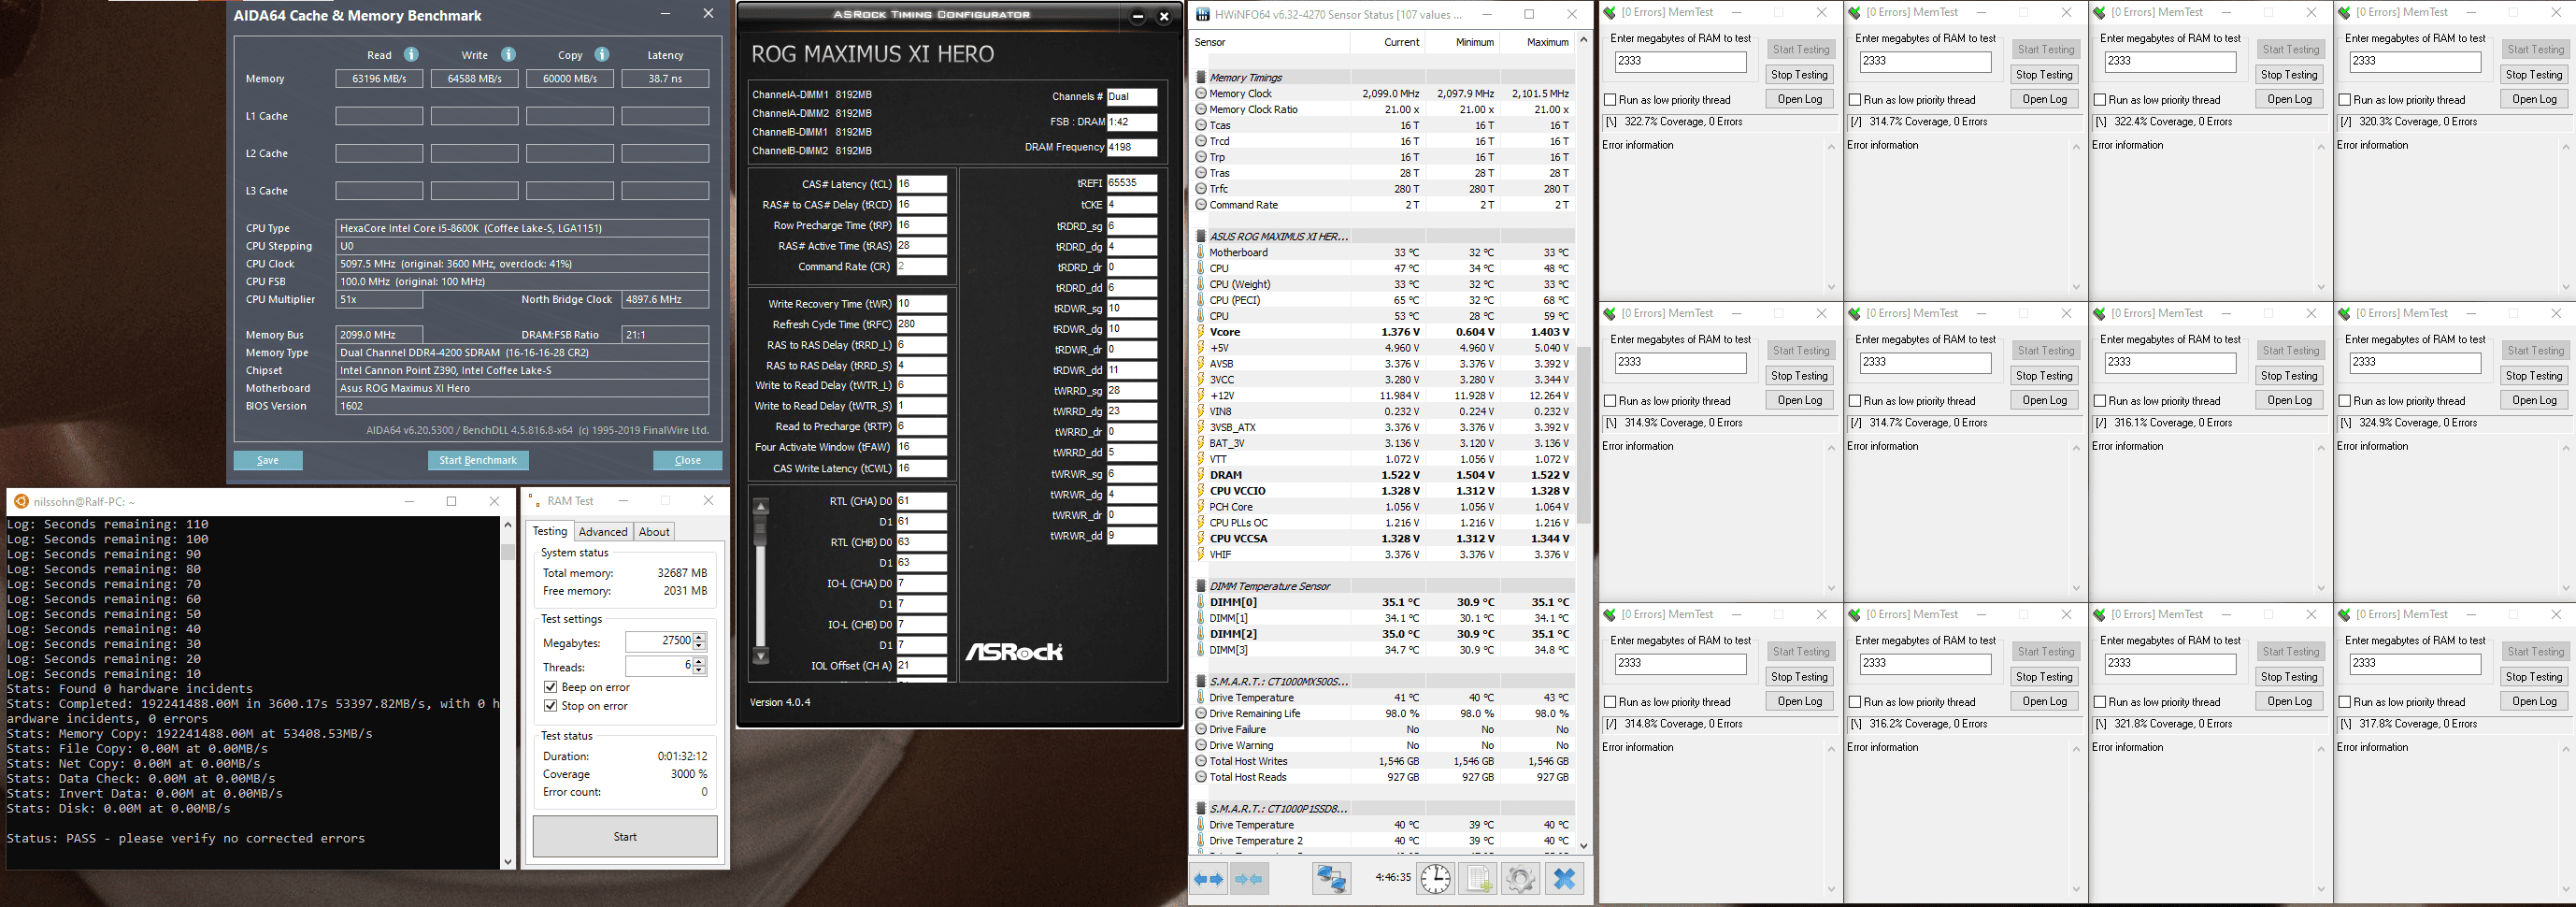Start logging with HWiNFO spreadsheet icon

(1478, 879)
